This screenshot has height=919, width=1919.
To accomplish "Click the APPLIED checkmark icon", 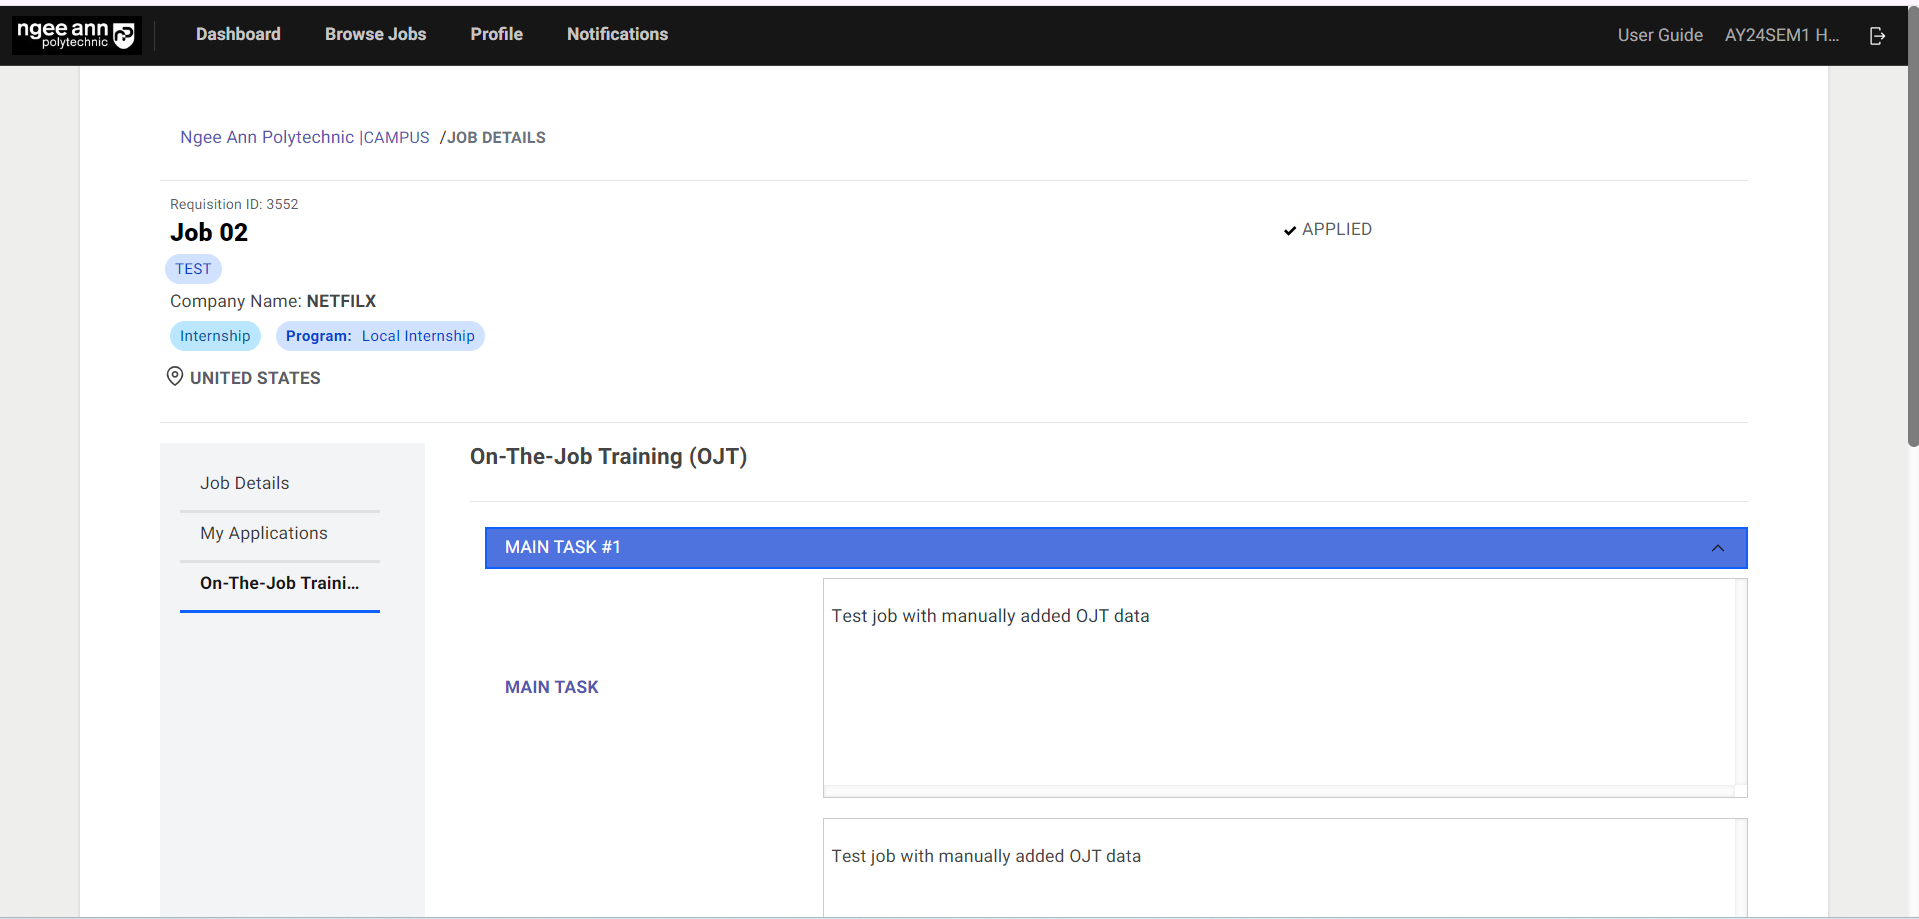I will tap(1290, 229).
